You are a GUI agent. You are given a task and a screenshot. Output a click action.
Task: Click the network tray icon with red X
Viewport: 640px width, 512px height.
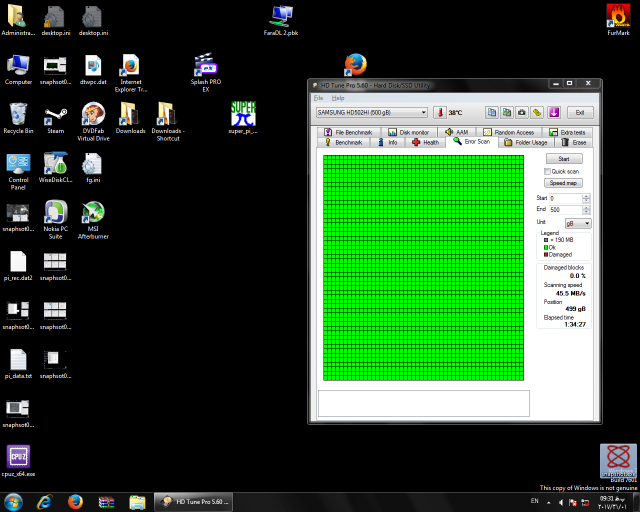[585, 503]
